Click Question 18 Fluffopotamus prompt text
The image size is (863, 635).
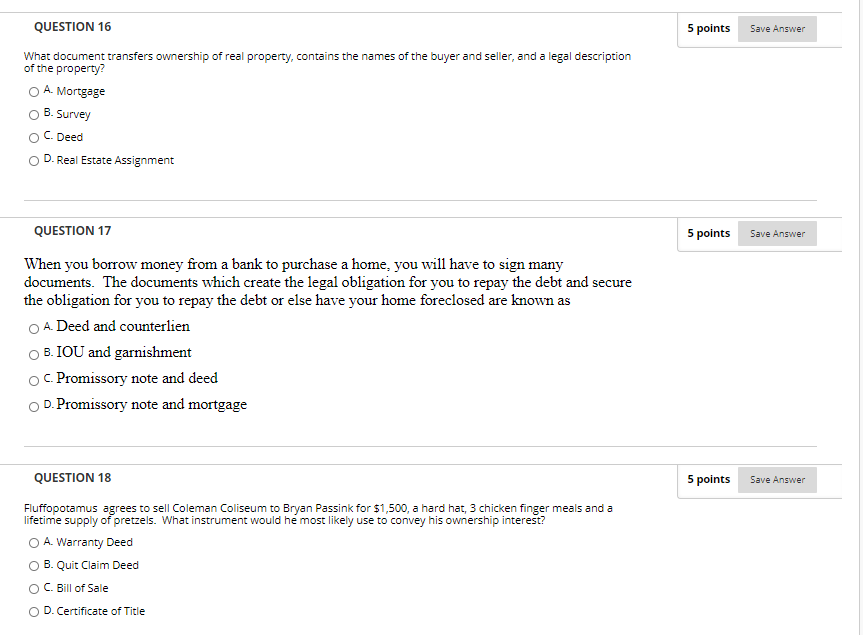[x=318, y=514]
